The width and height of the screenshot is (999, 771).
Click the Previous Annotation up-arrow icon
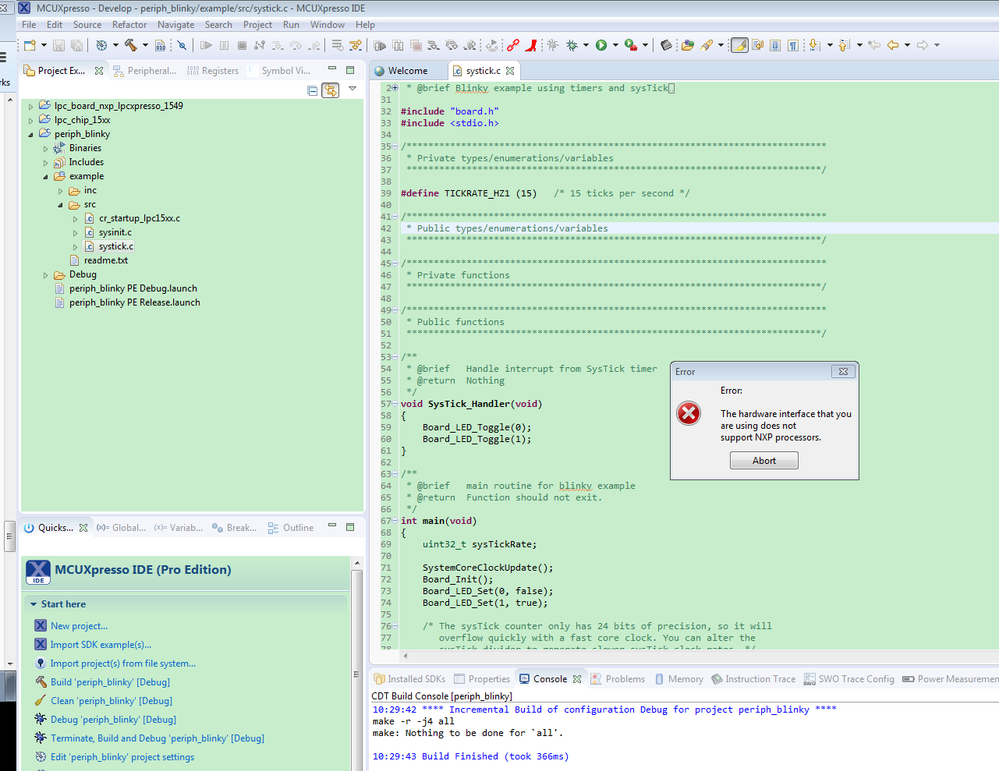(x=844, y=45)
